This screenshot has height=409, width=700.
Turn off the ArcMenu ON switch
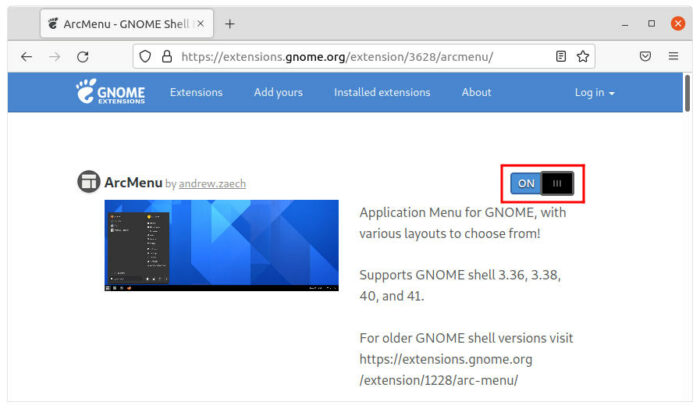click(542, 184)
